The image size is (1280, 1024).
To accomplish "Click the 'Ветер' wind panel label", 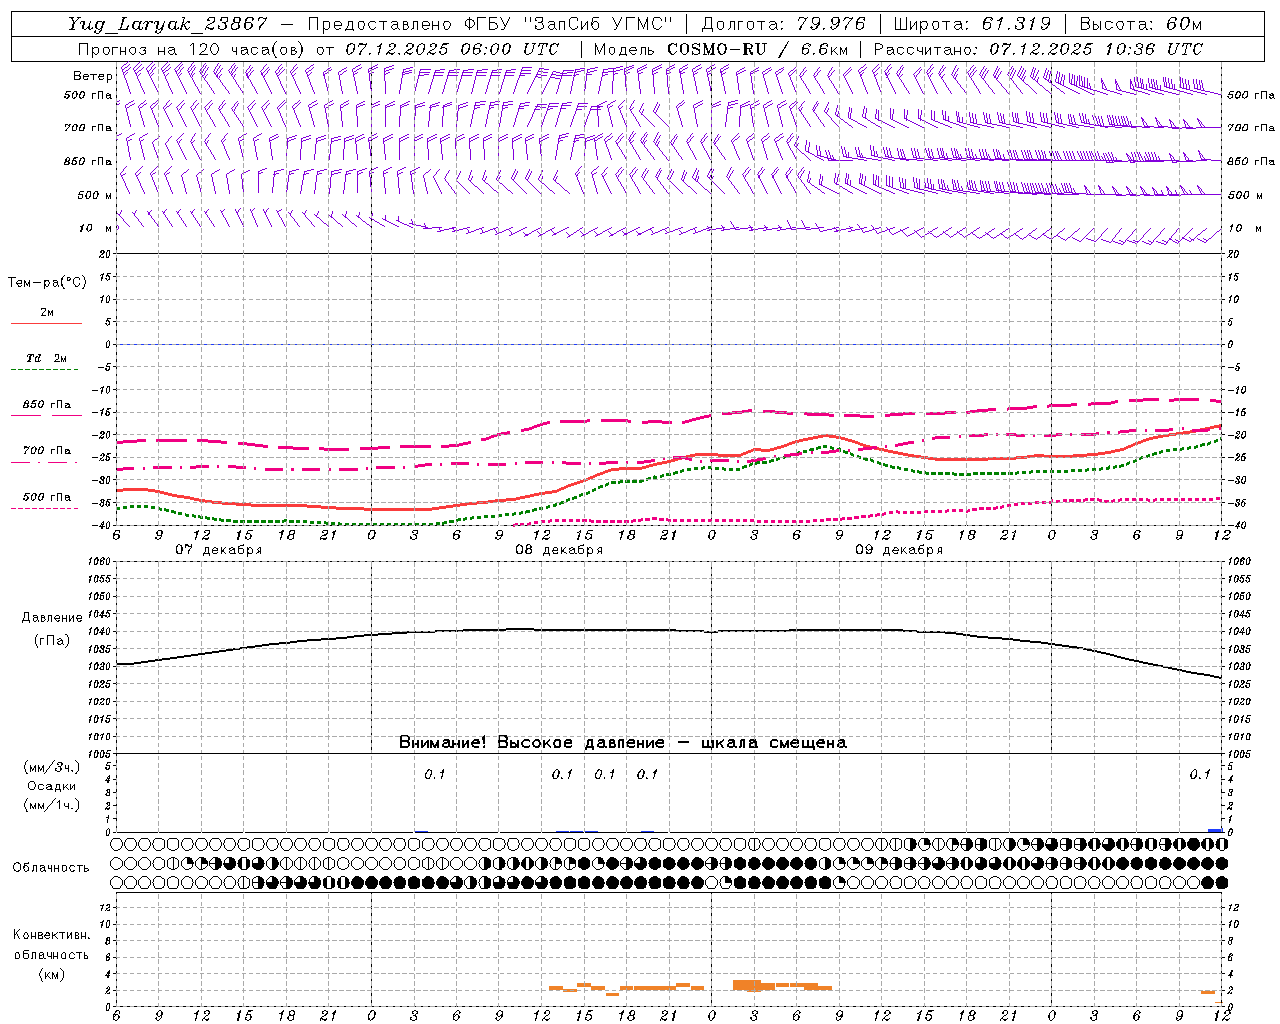I will [x=92, y=76].
